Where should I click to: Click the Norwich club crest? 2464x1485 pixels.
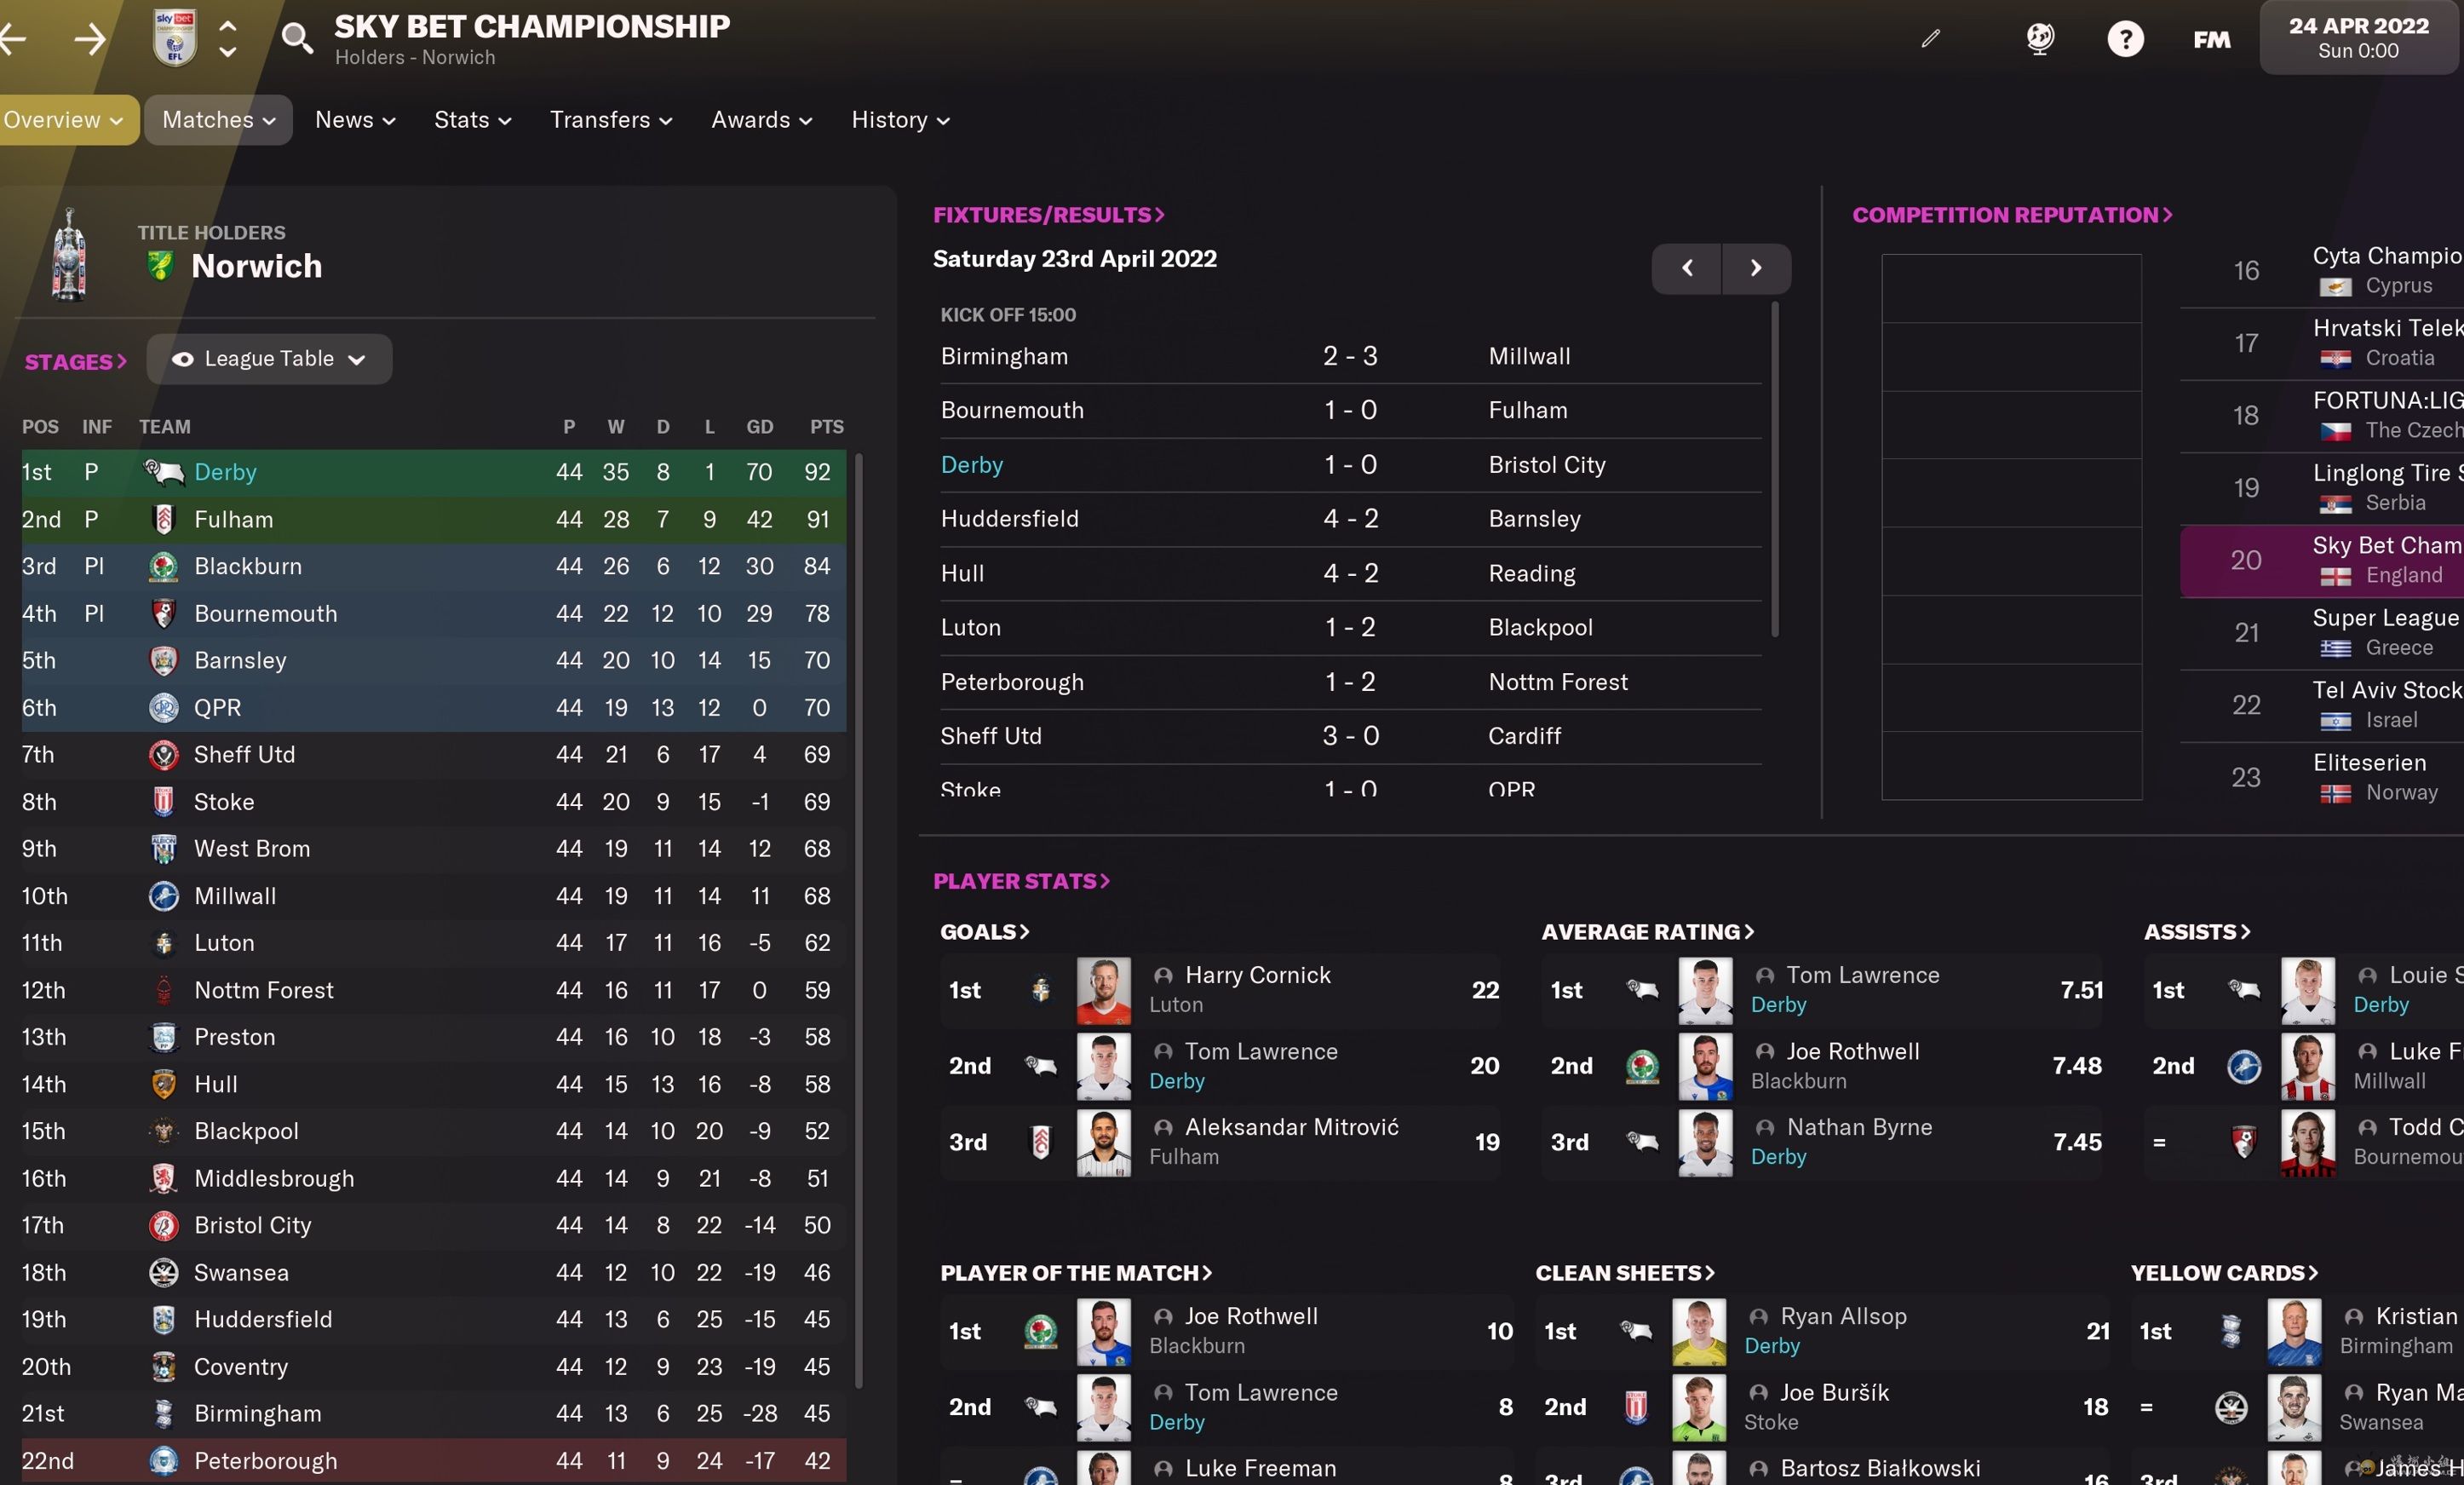(x=159, y=266)
